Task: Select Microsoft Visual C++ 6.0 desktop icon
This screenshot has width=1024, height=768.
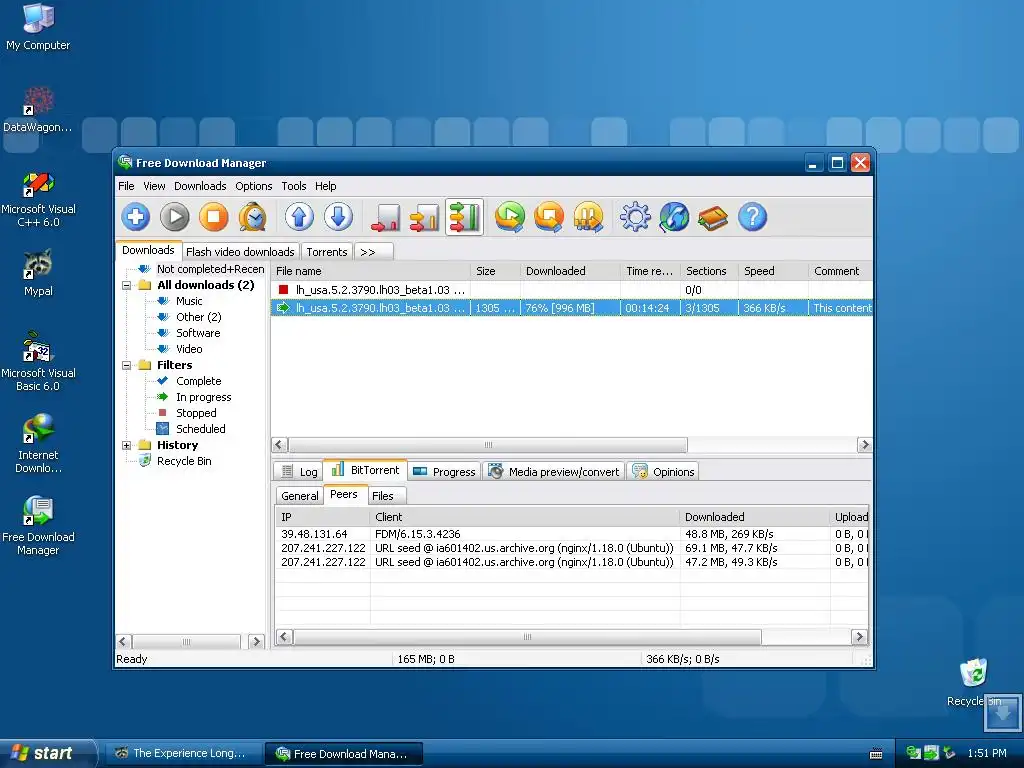Action: point(38,200)
